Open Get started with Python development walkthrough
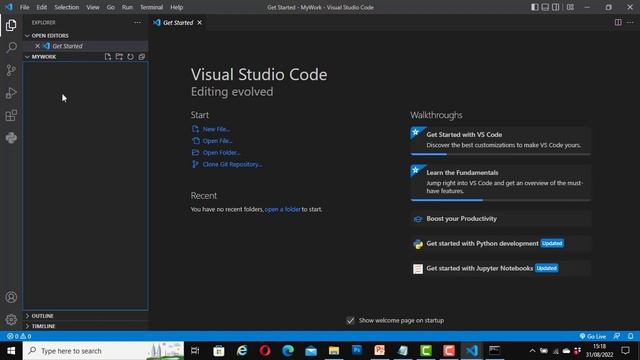Viewport: 640px width, 360px height. [500, 244]
